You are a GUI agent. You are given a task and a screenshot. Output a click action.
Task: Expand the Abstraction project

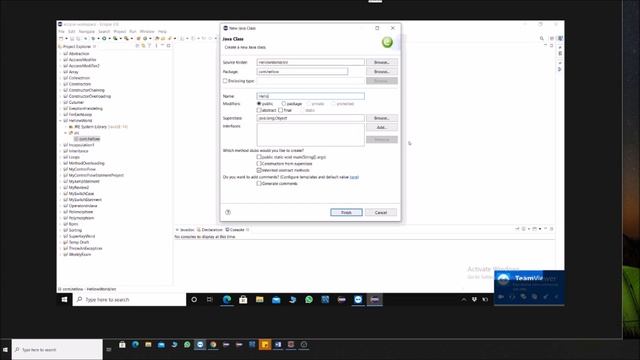pos(60,53)
